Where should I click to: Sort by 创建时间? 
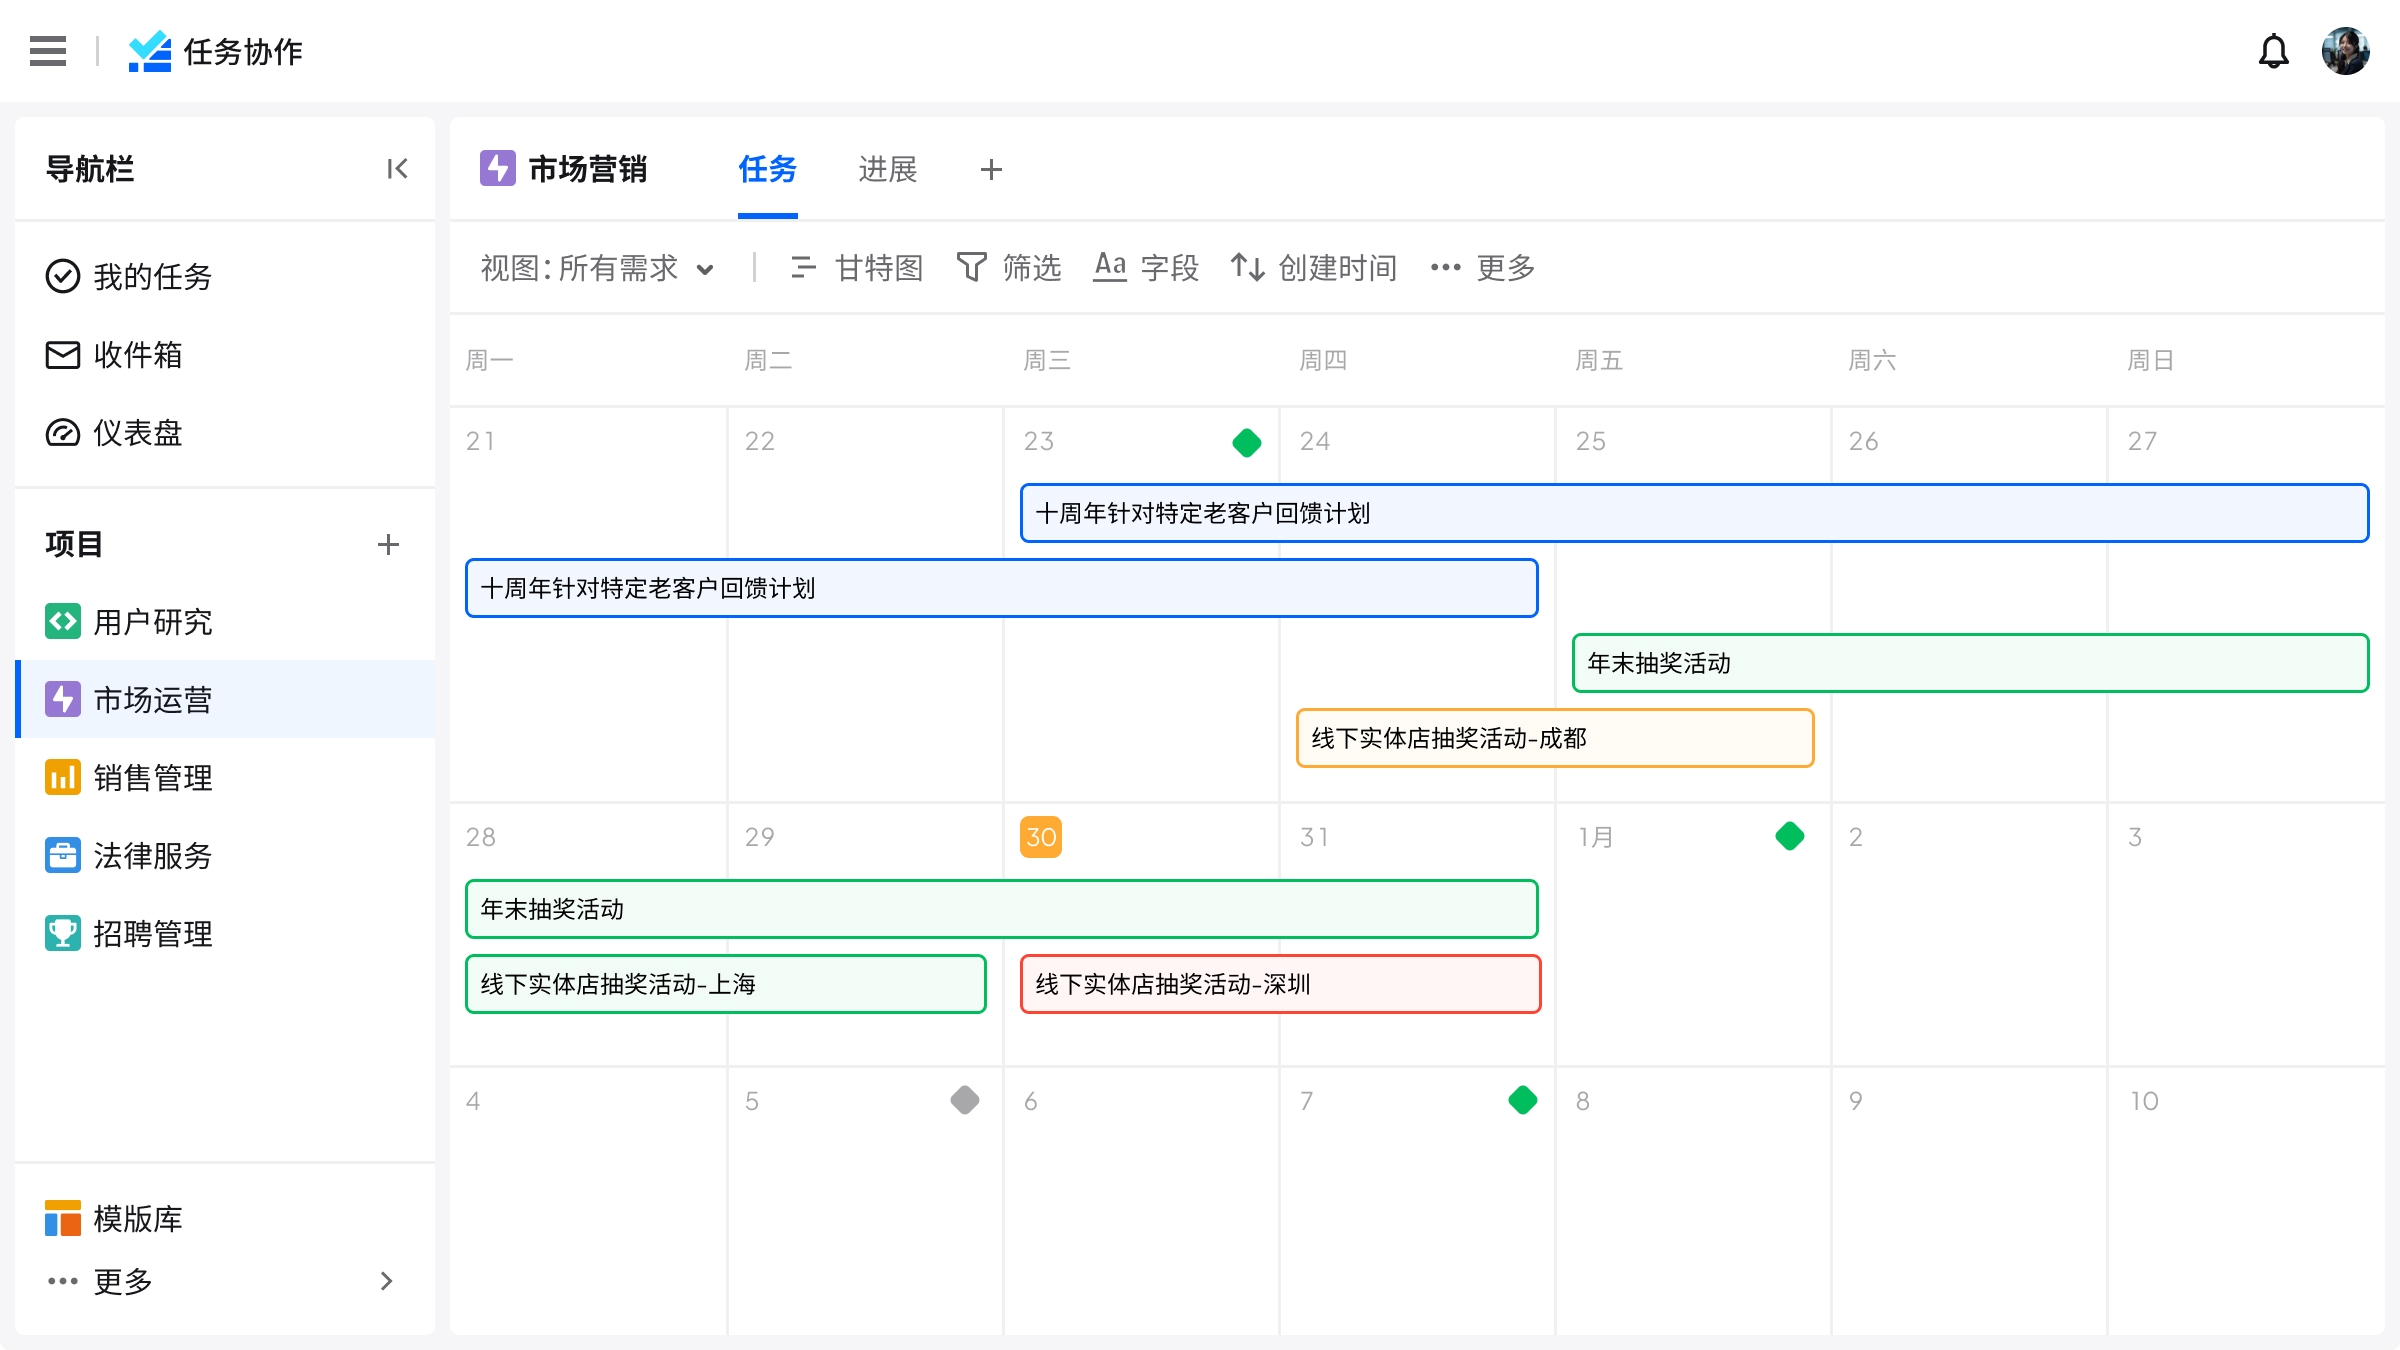pyautogui.click(x=1313, y=268)
